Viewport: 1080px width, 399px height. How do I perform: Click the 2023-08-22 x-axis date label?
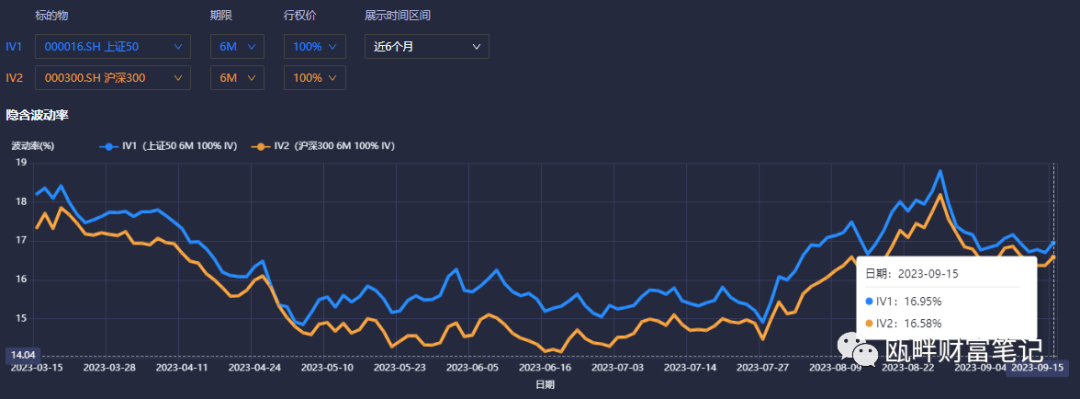point(908,367)
